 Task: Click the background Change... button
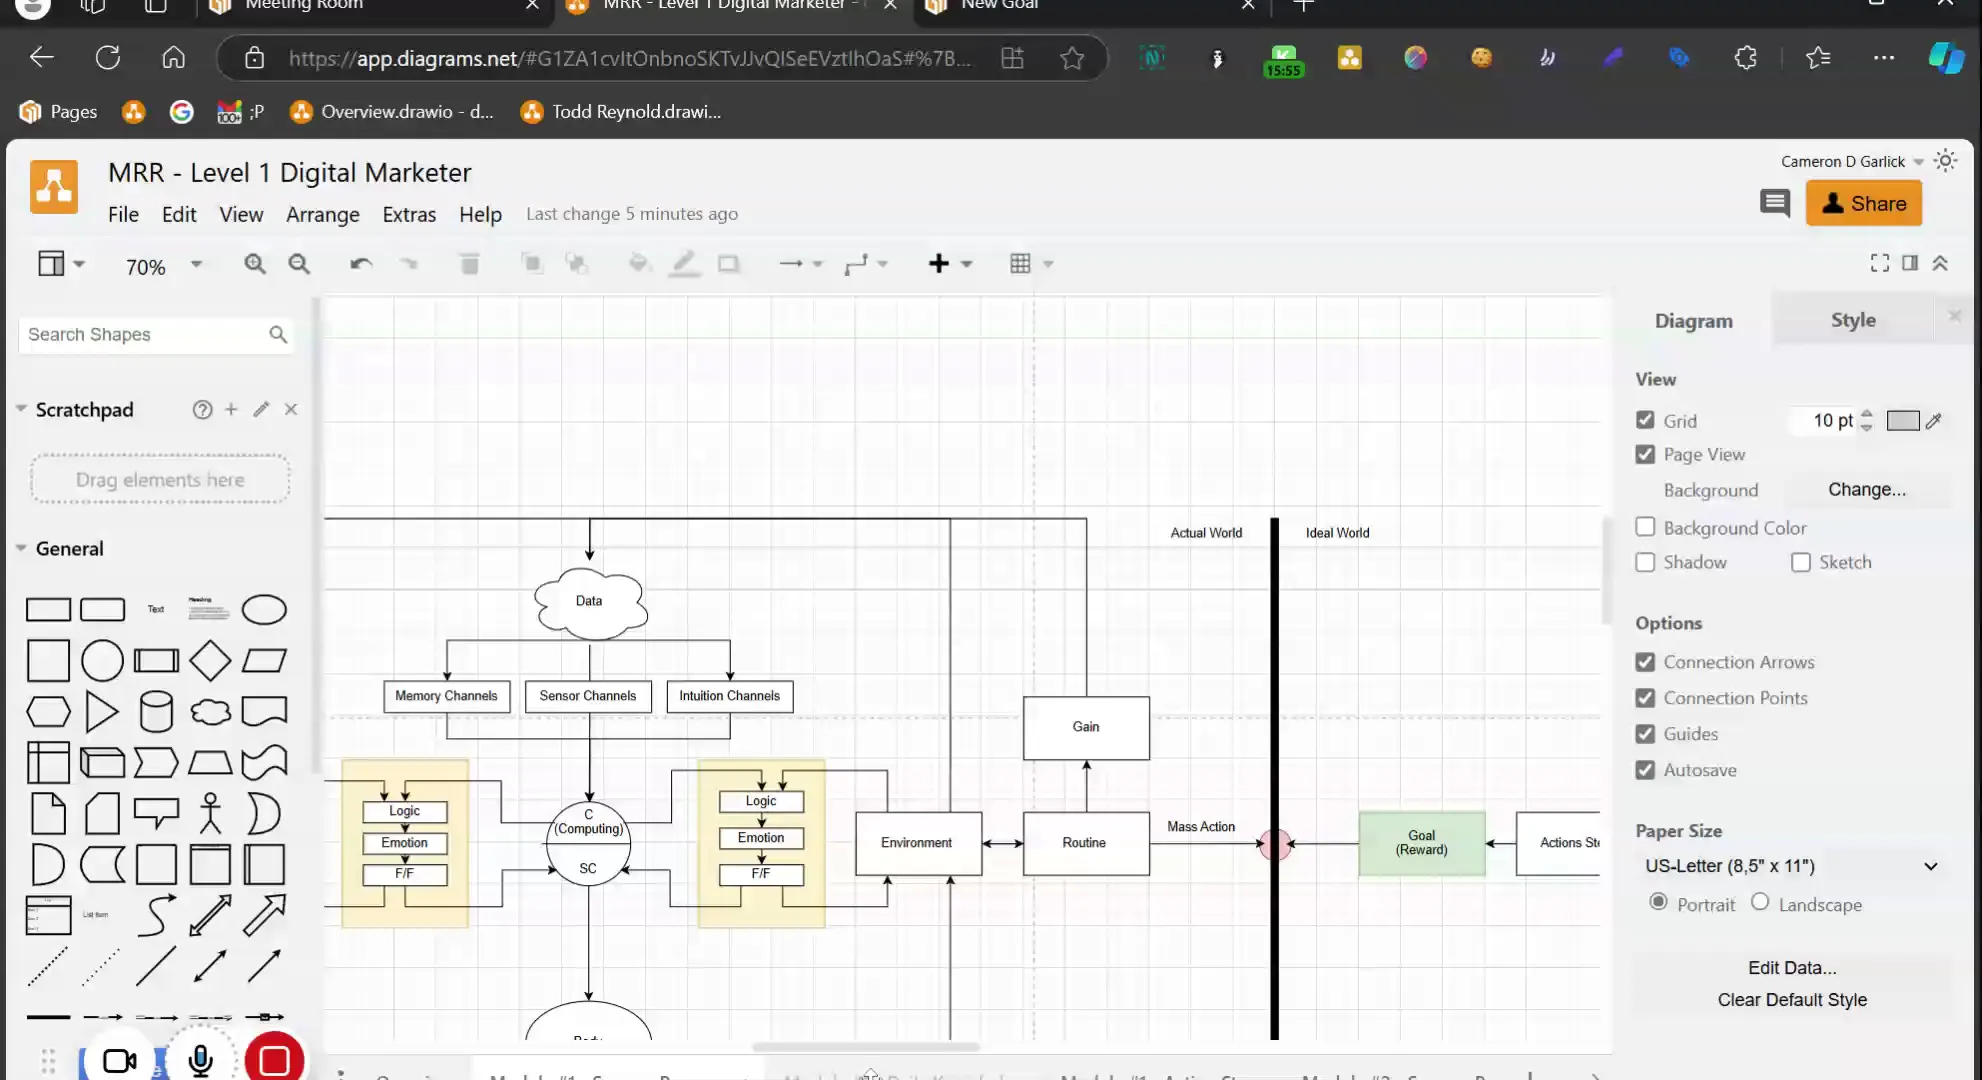pos(1866,489)
